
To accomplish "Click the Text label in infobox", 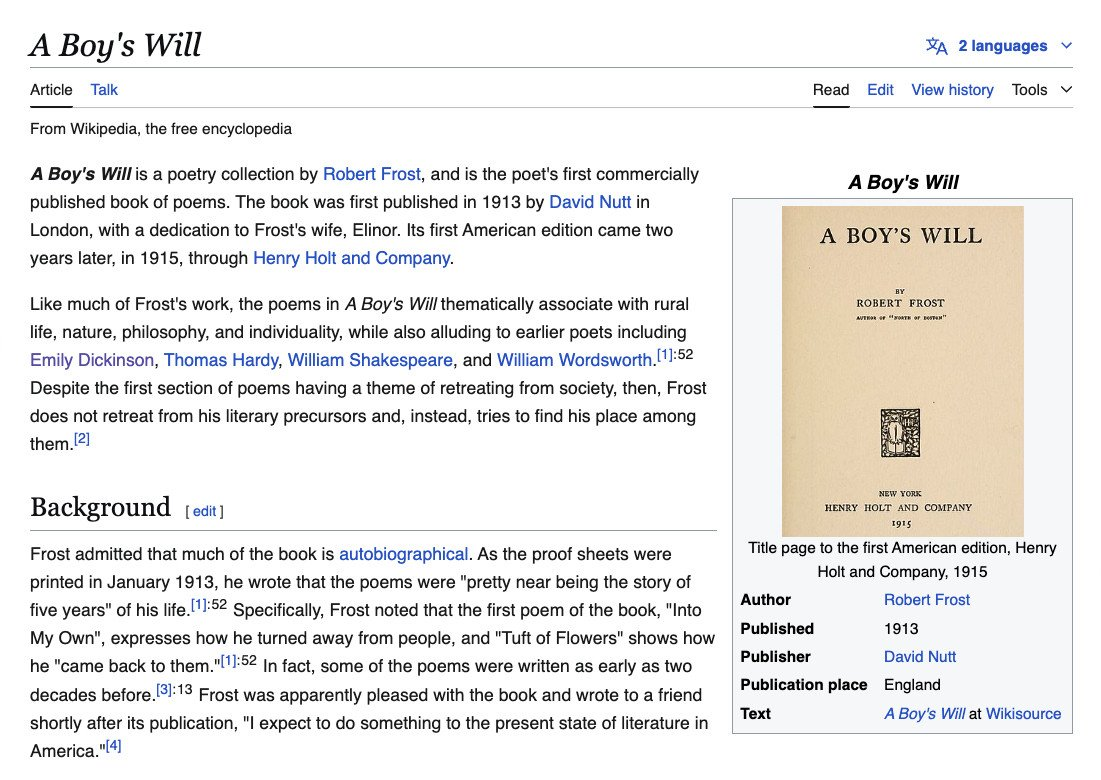I will tap(756, 713).
